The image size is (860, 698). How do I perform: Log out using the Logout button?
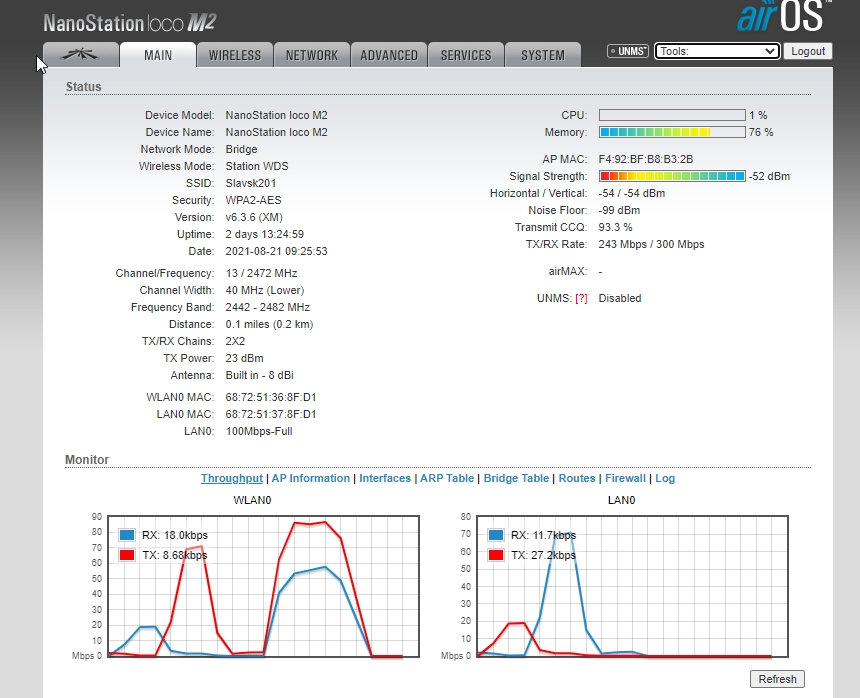pyautogui.click(x=808, y=51)
